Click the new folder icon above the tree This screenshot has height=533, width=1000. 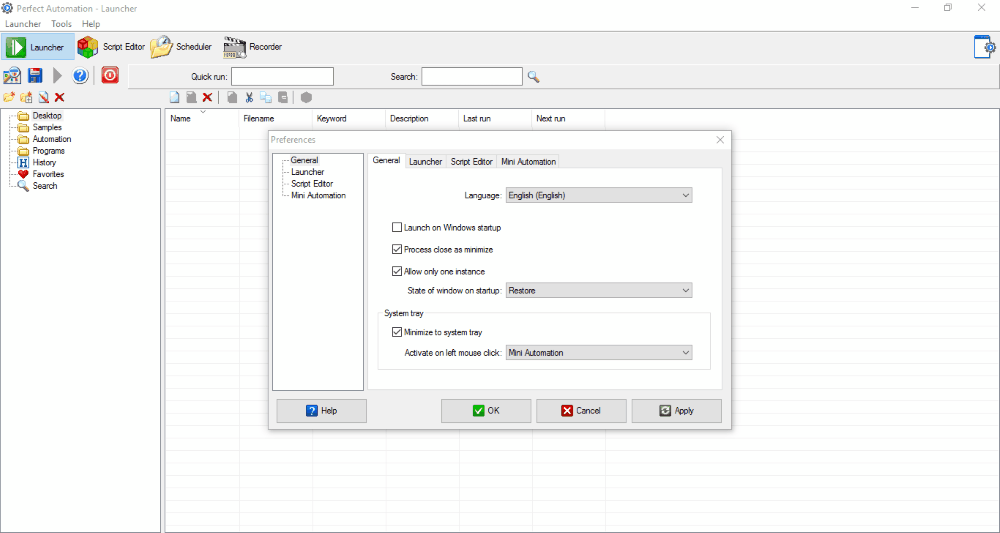(x=9, y=98)
